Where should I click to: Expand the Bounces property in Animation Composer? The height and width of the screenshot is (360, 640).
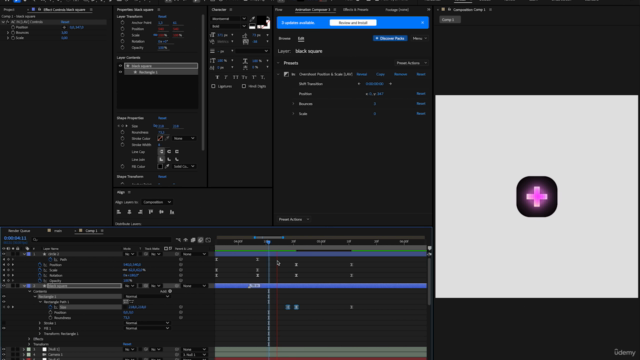pos(293,104)
